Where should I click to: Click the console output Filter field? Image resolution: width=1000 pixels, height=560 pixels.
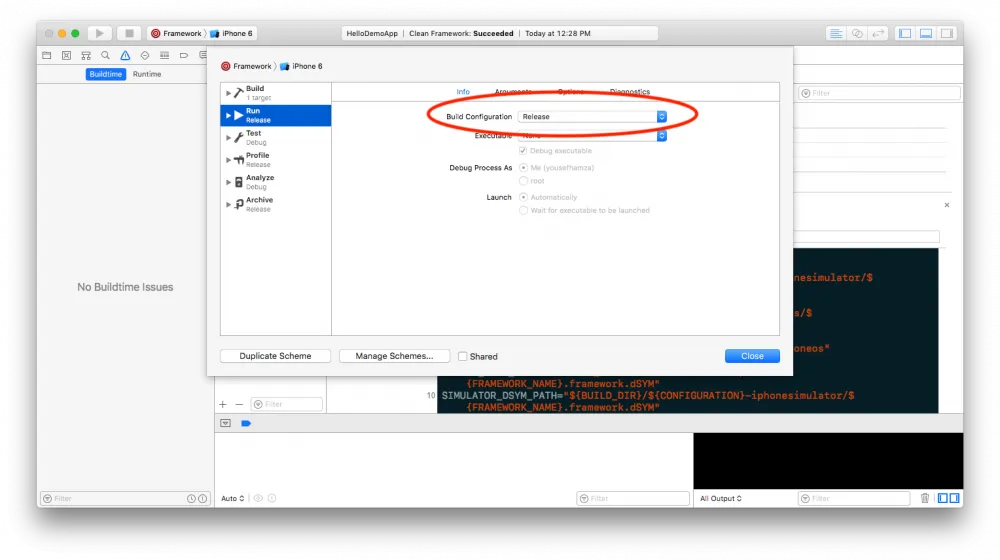coord(854,499)
